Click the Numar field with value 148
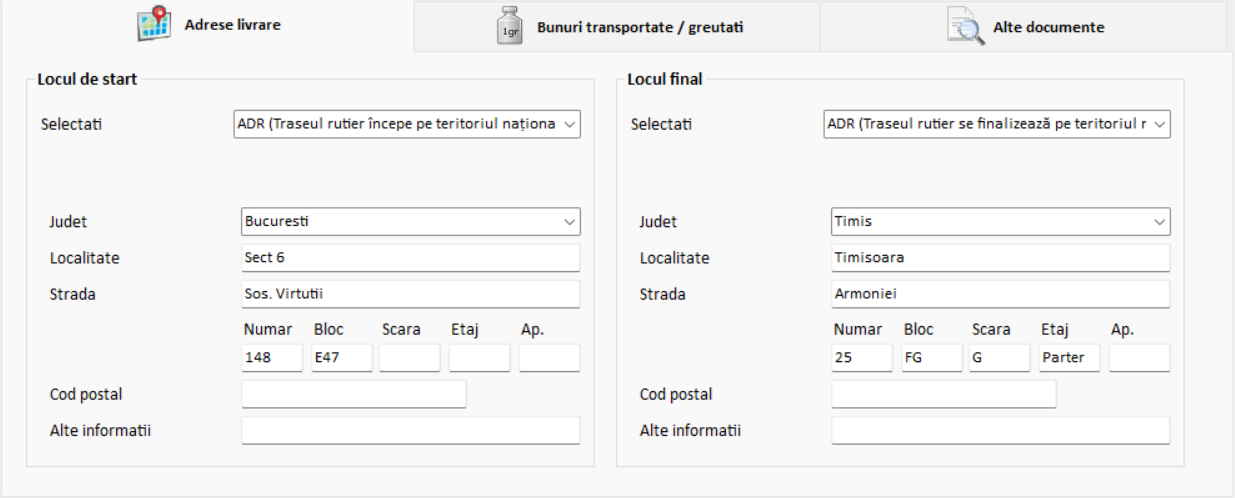 click(272, 358)
